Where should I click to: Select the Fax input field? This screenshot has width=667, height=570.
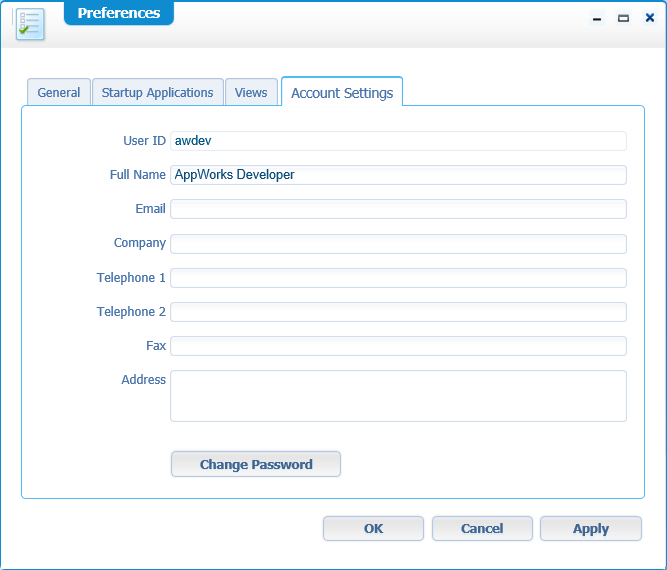tap(398, 346)
